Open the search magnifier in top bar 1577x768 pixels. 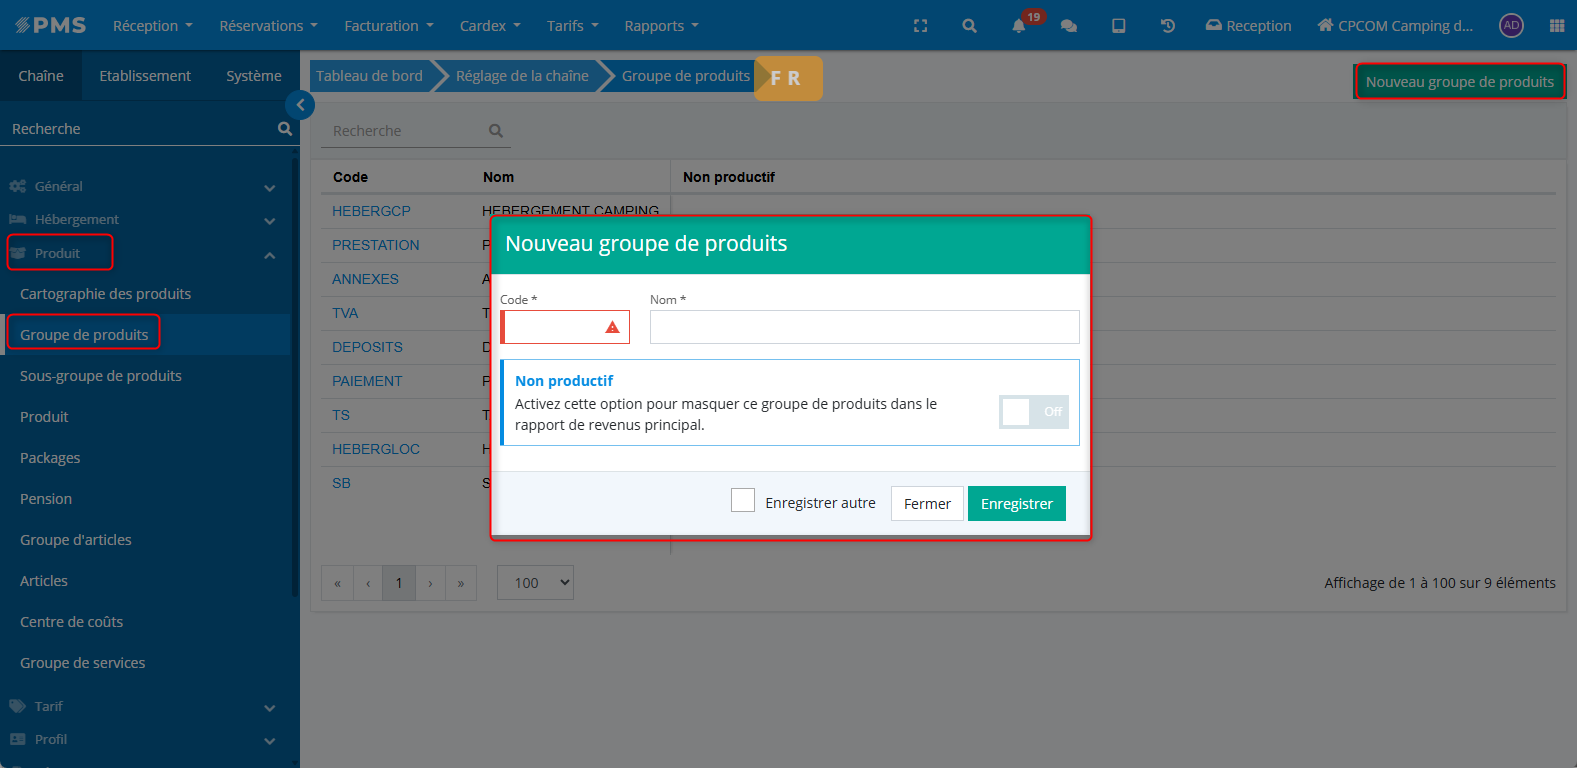coord(969,26)
